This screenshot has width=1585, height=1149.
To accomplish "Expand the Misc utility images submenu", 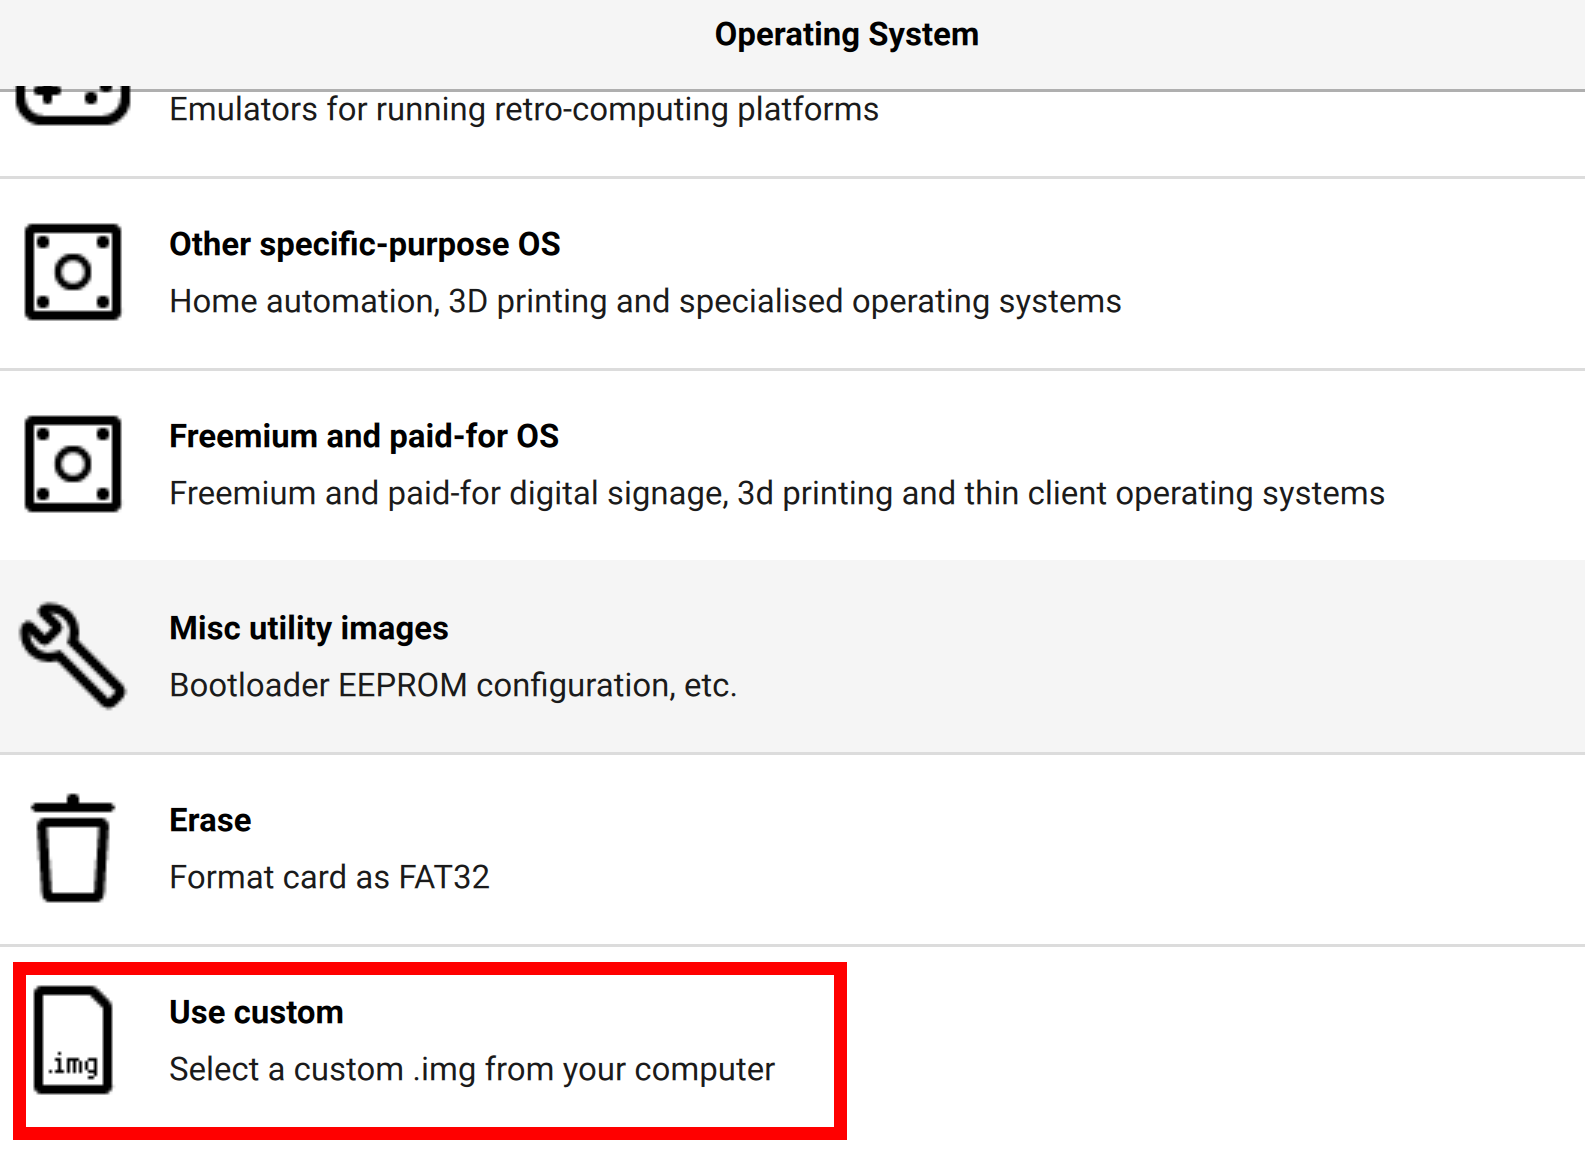I will pyautogui.click(x=309, y=628).
